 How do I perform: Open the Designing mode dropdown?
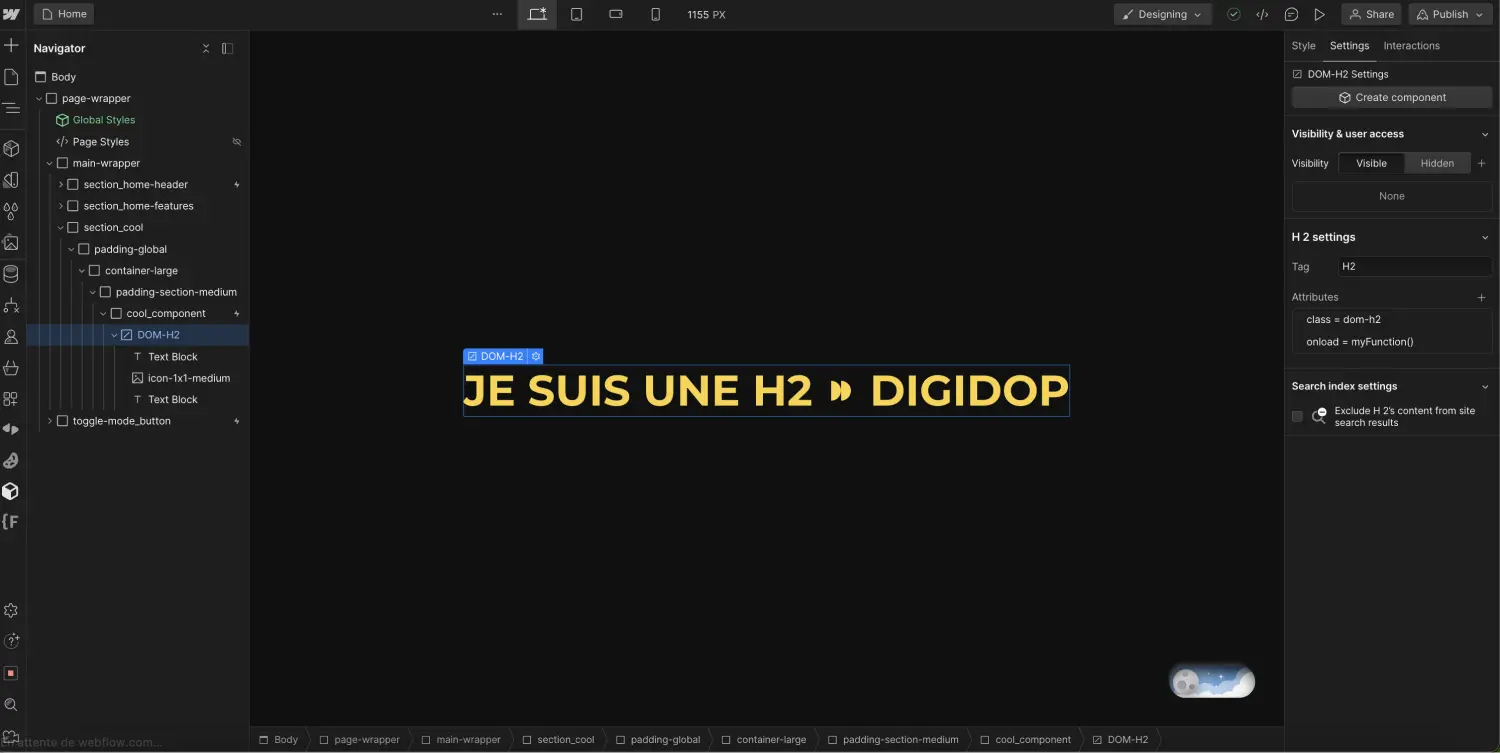click(1162, 14)
